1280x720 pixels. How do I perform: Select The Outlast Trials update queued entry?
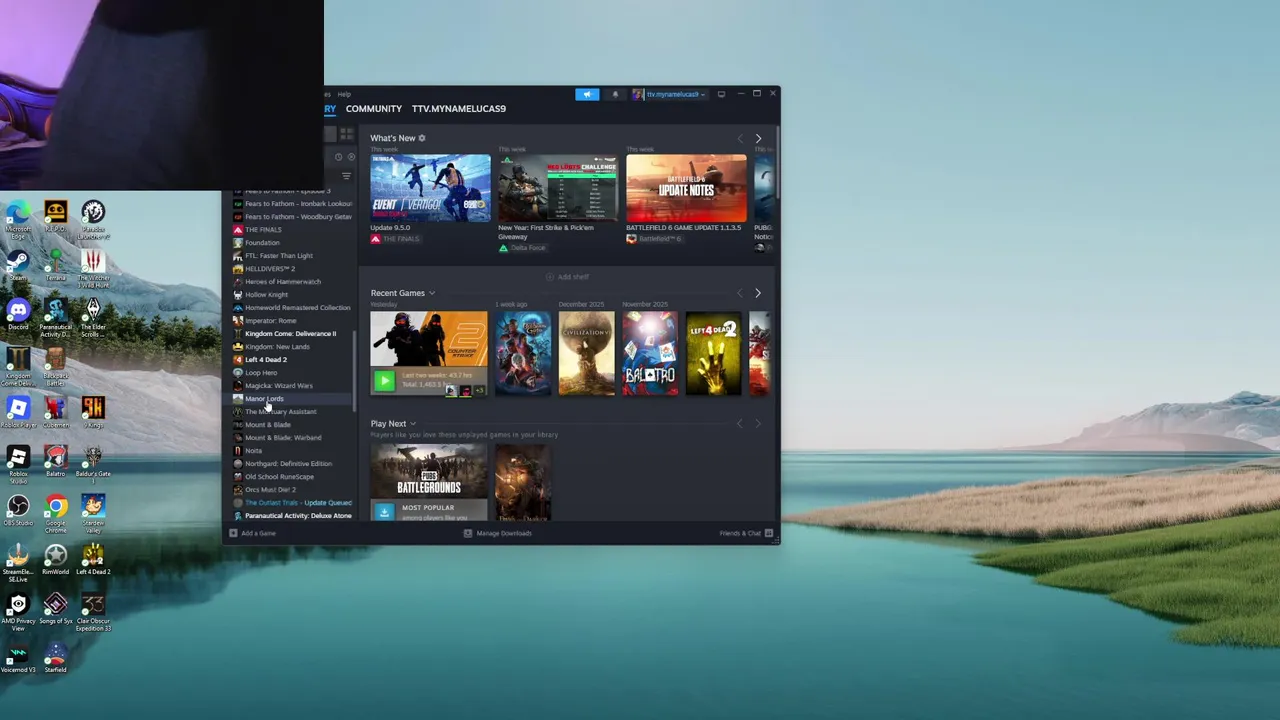coord(294,503)
